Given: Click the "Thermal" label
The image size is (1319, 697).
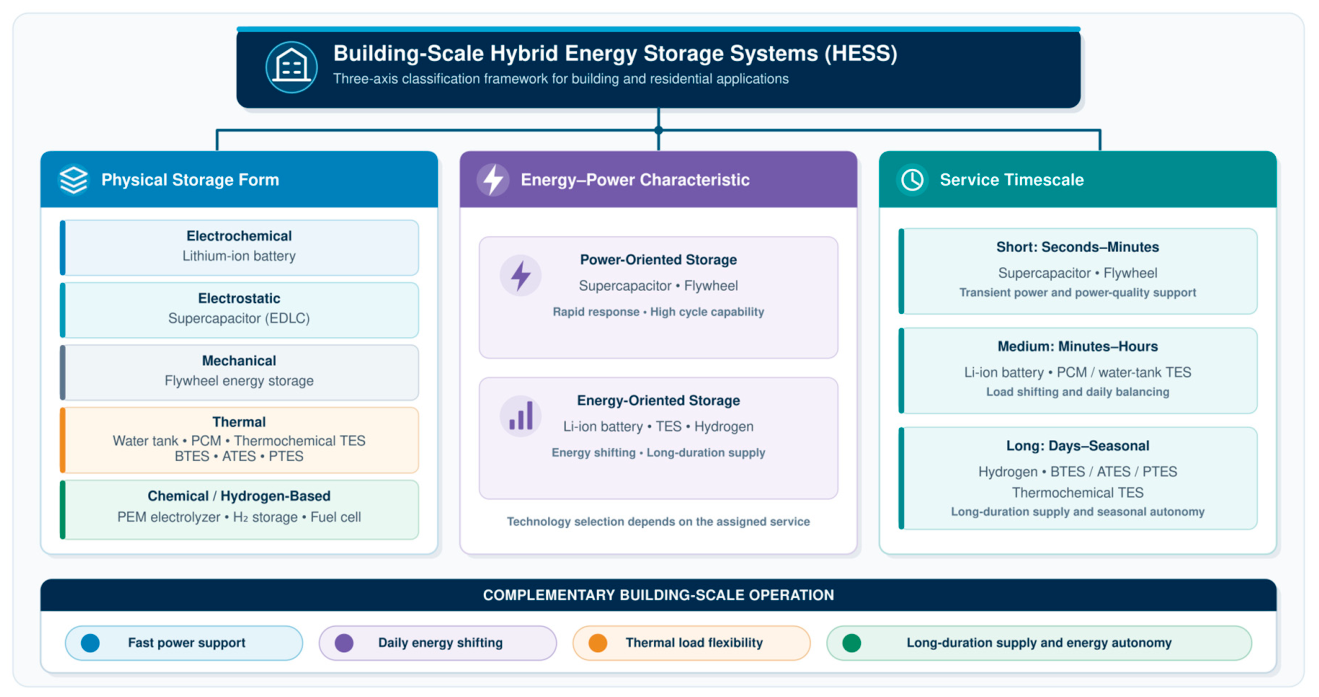Looking at the screenshot, I should coord(239,422).
